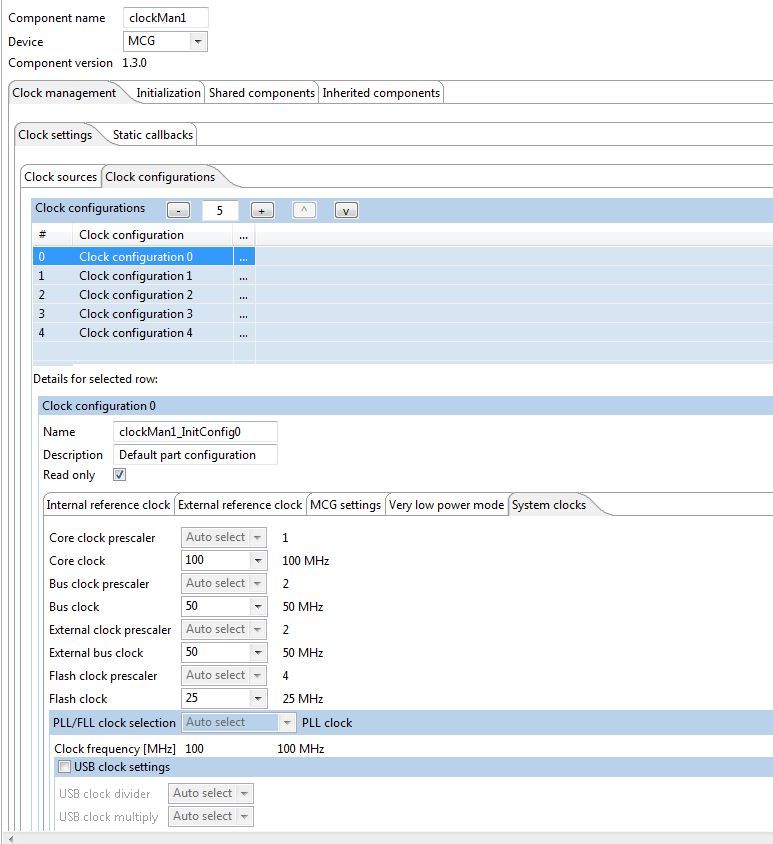773x844 pixels.
Task: Open the Flash clock prescaler dropdown
Action: tap(223, 676)
